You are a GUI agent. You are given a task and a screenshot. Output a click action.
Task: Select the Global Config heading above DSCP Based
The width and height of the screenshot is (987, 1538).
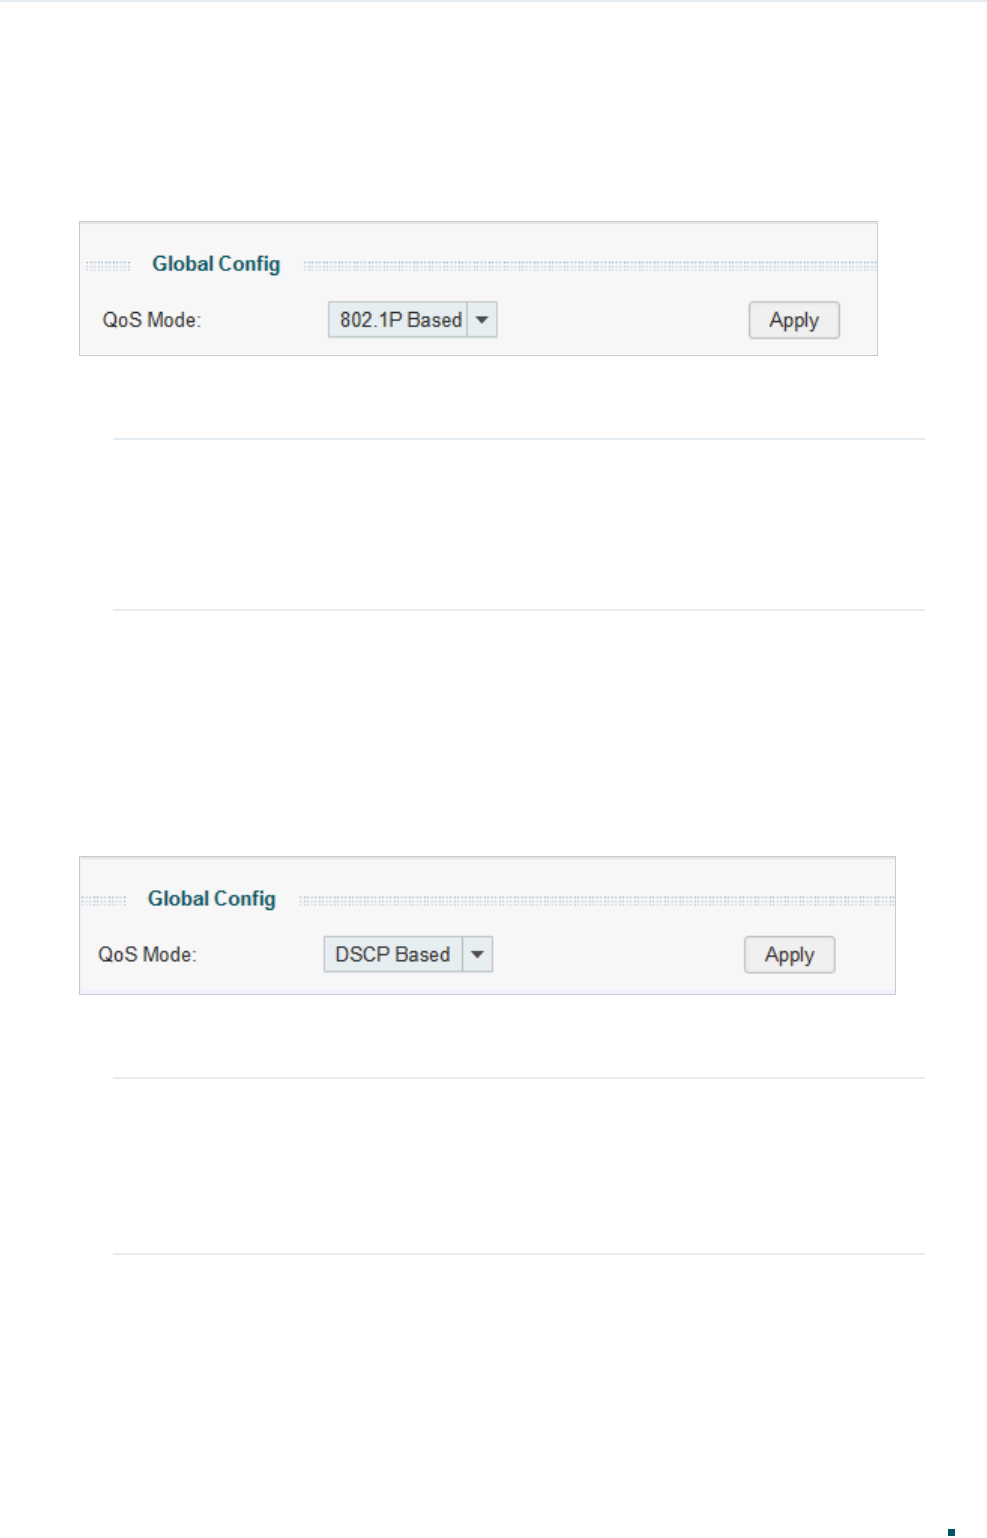[212, 899]
